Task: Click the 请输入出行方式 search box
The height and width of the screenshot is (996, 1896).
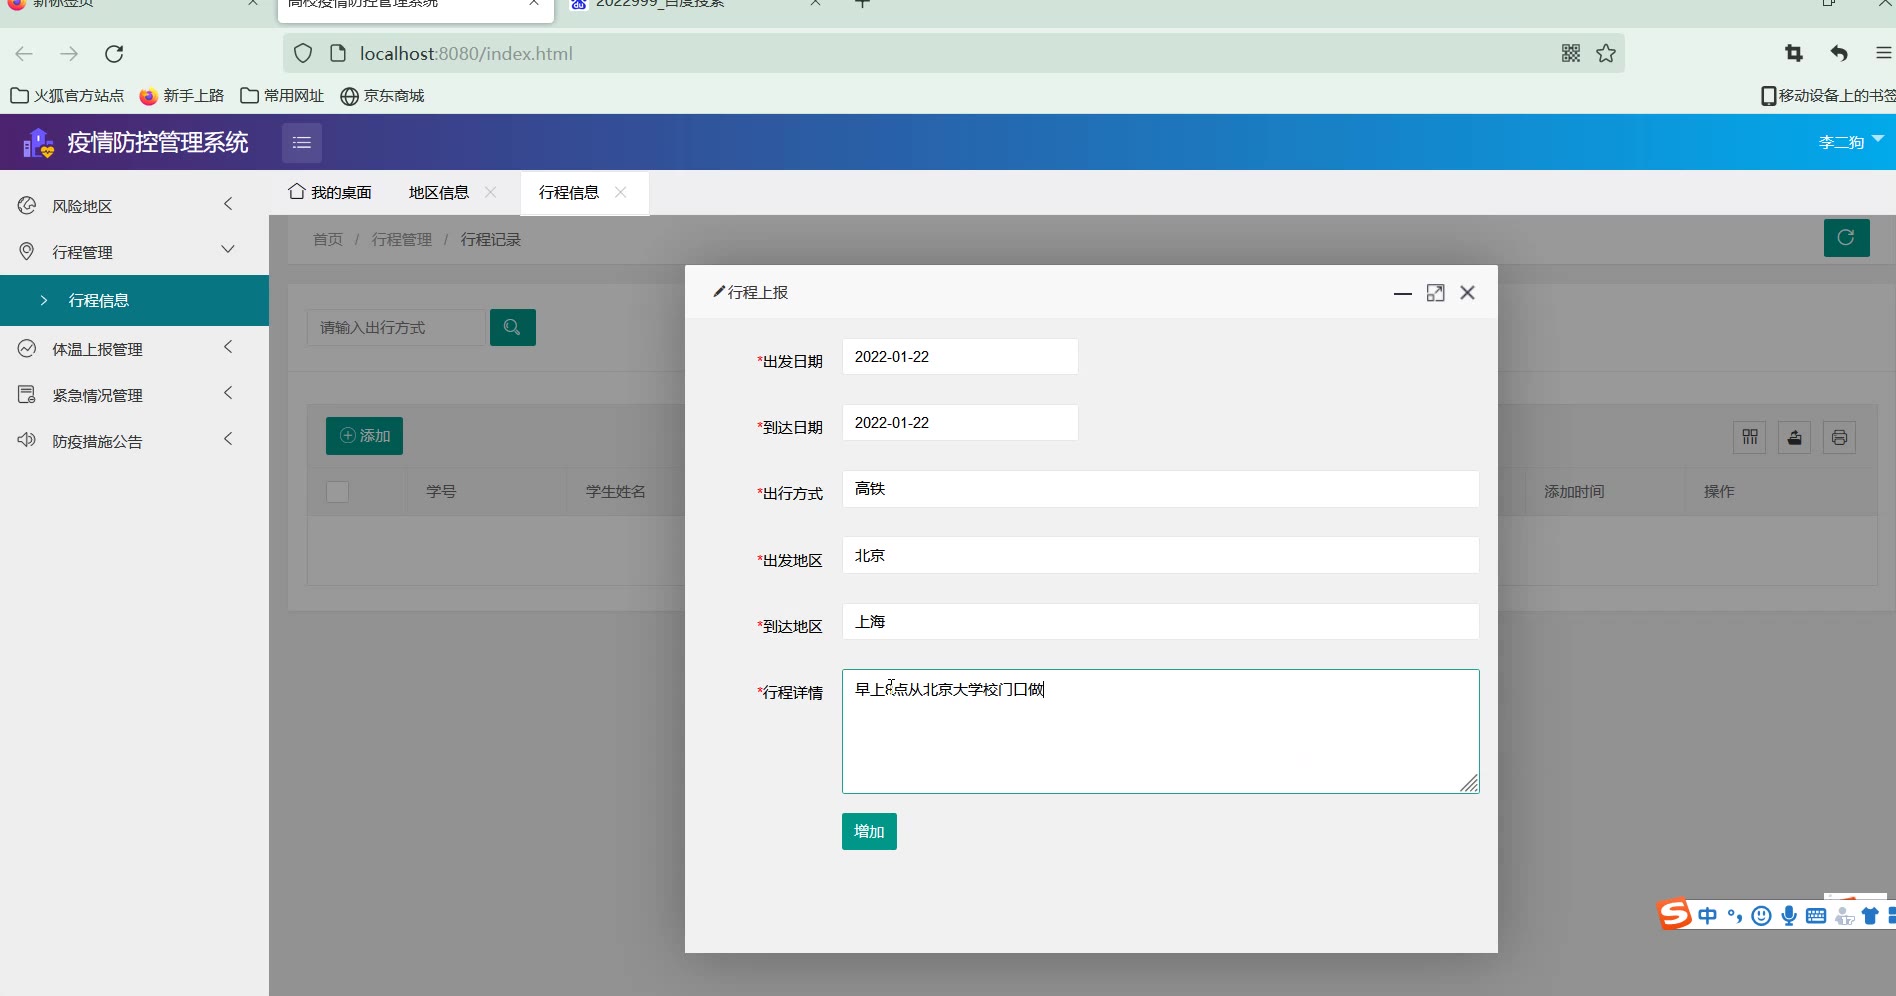Action: coord(396,327)
